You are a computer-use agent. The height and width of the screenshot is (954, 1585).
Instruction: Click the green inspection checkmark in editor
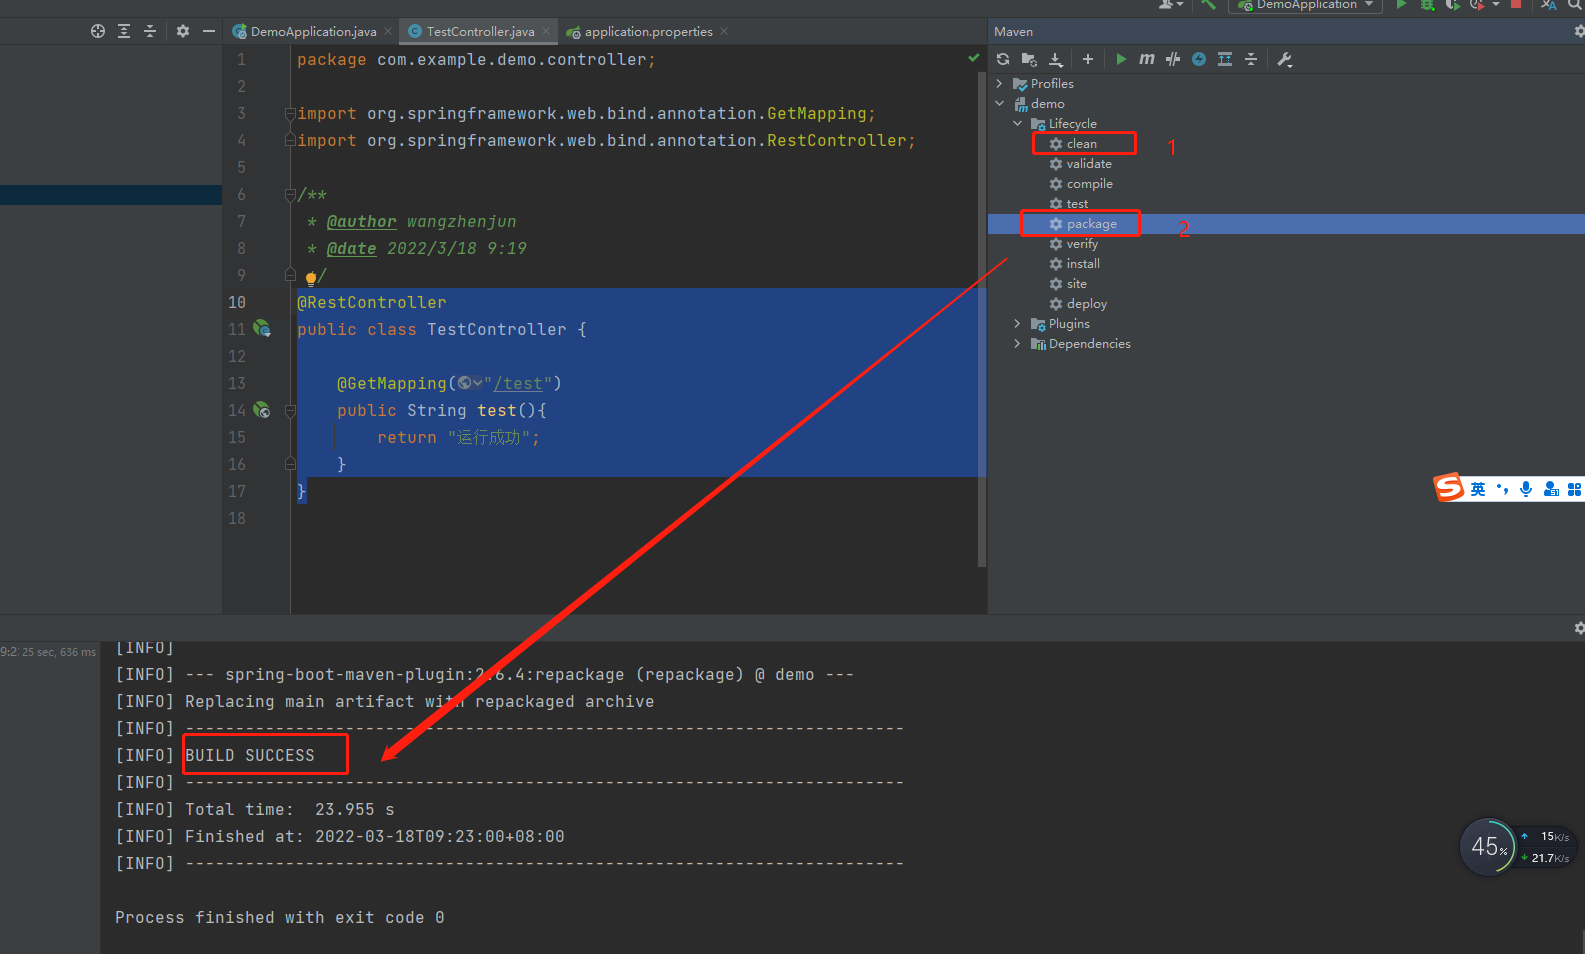[974, 58]
